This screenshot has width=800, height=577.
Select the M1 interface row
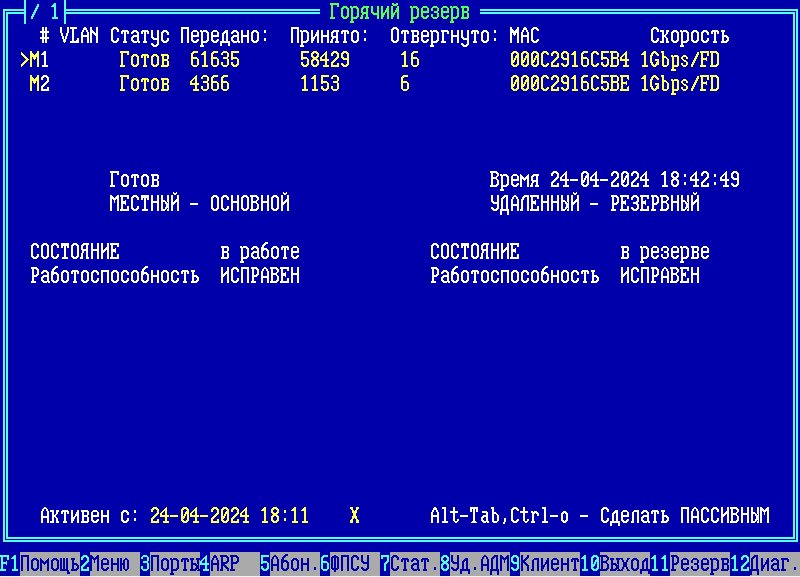40,60
